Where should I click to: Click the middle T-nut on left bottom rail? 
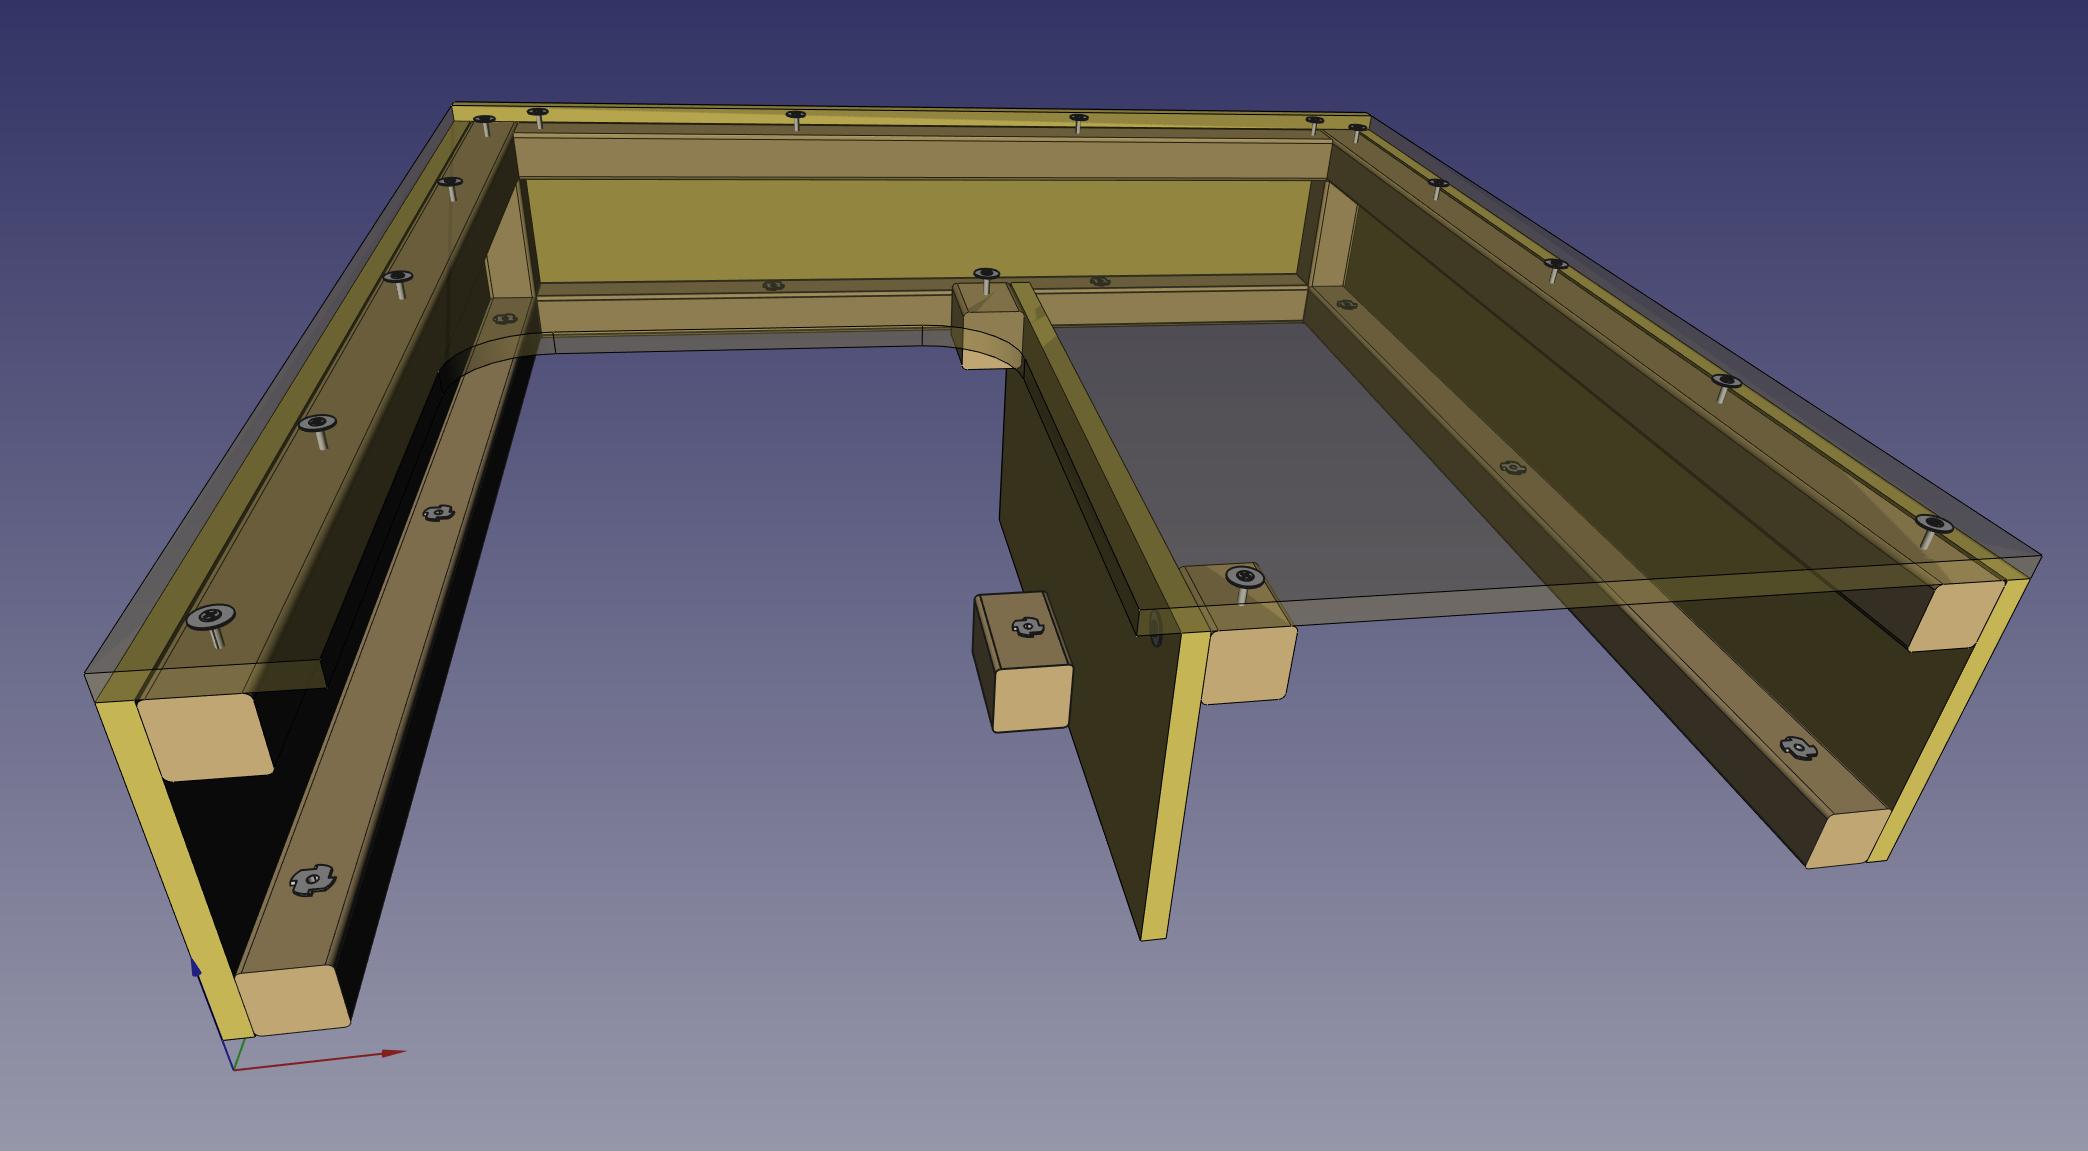click(x=438, y=513)
